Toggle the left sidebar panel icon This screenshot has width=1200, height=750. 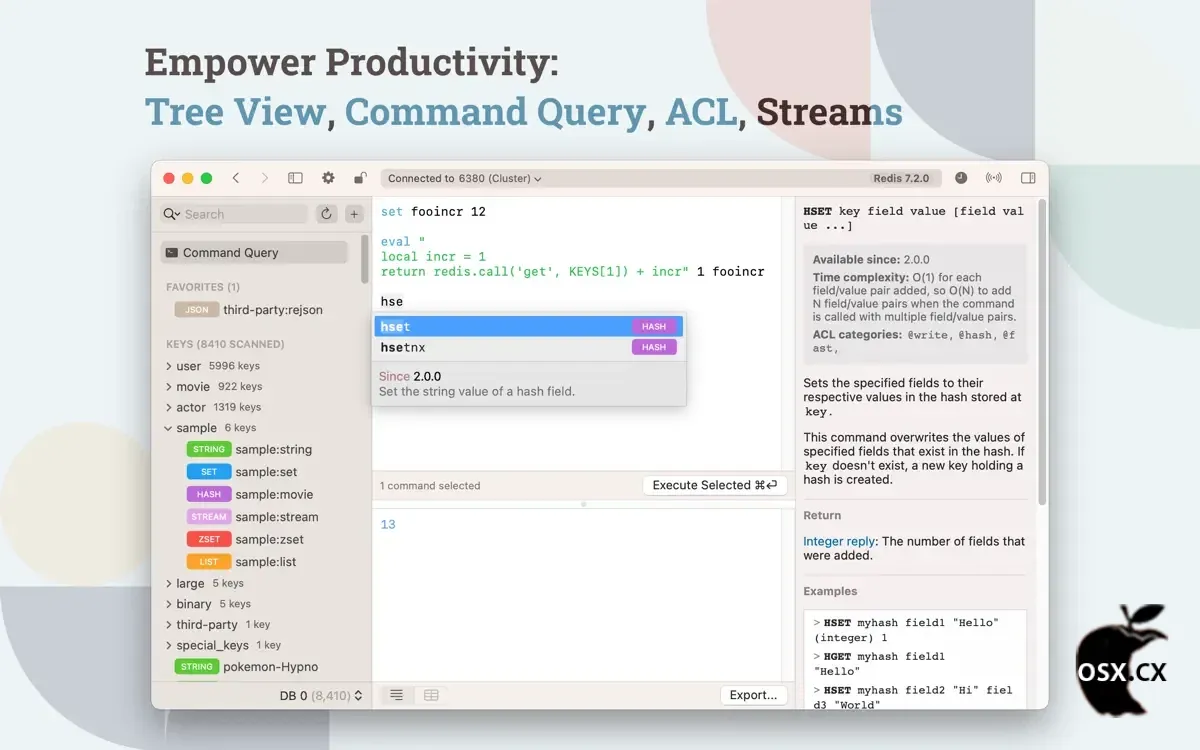[x=295, y=178]
